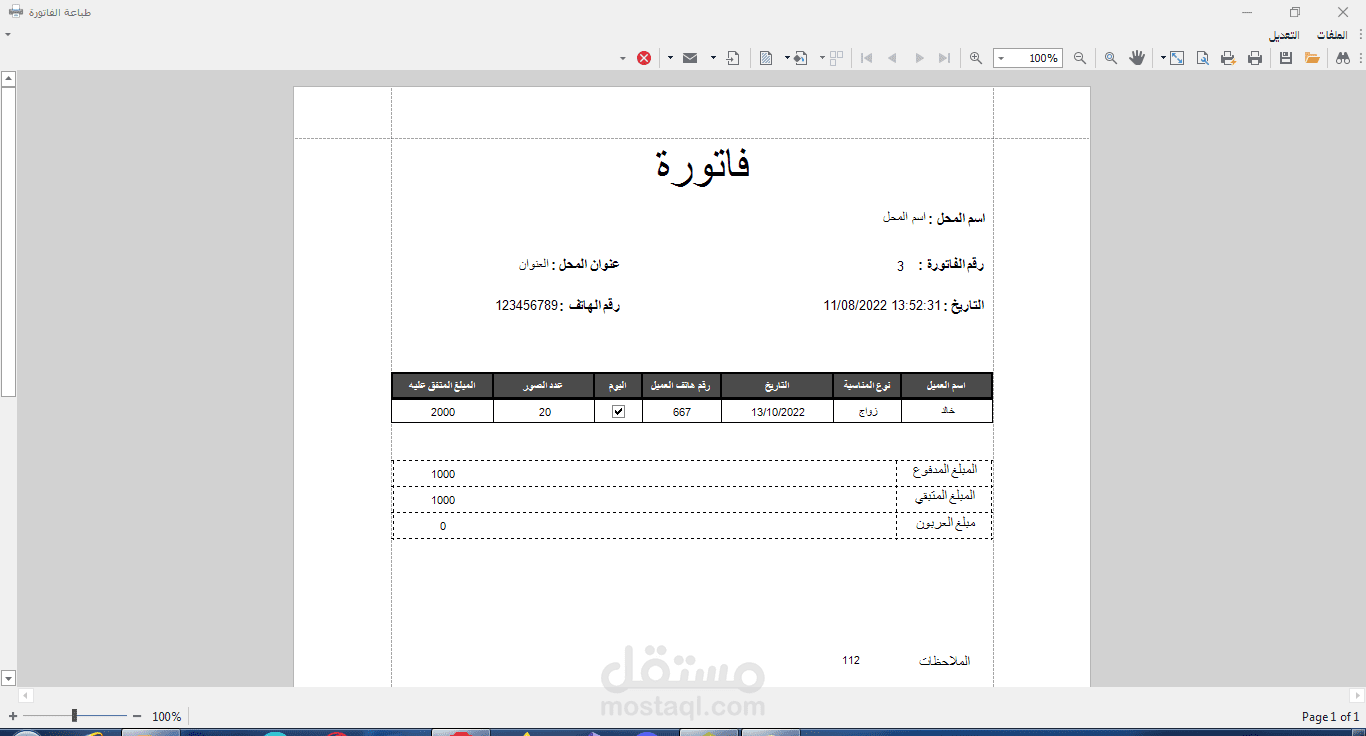Click the table cell with value 2000
Viewport: 1366px width, 736px height.
pyautogui.click(x=442, y=411)
